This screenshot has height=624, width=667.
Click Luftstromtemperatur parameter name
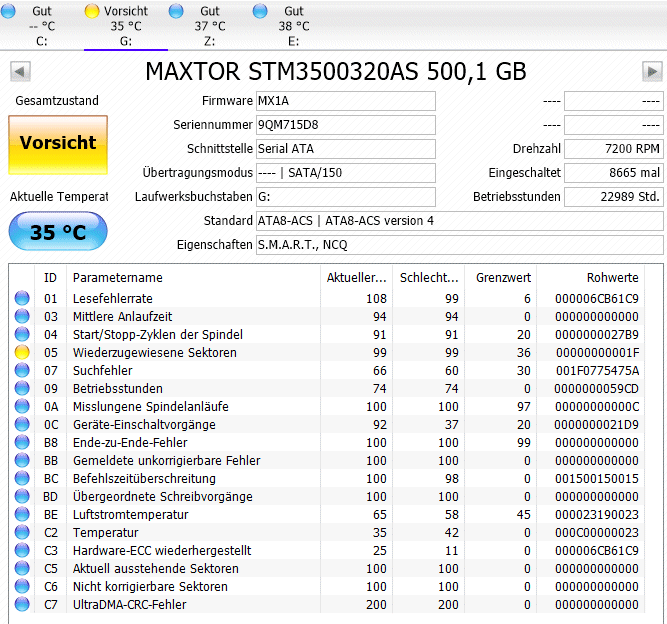tap(130, 515)
